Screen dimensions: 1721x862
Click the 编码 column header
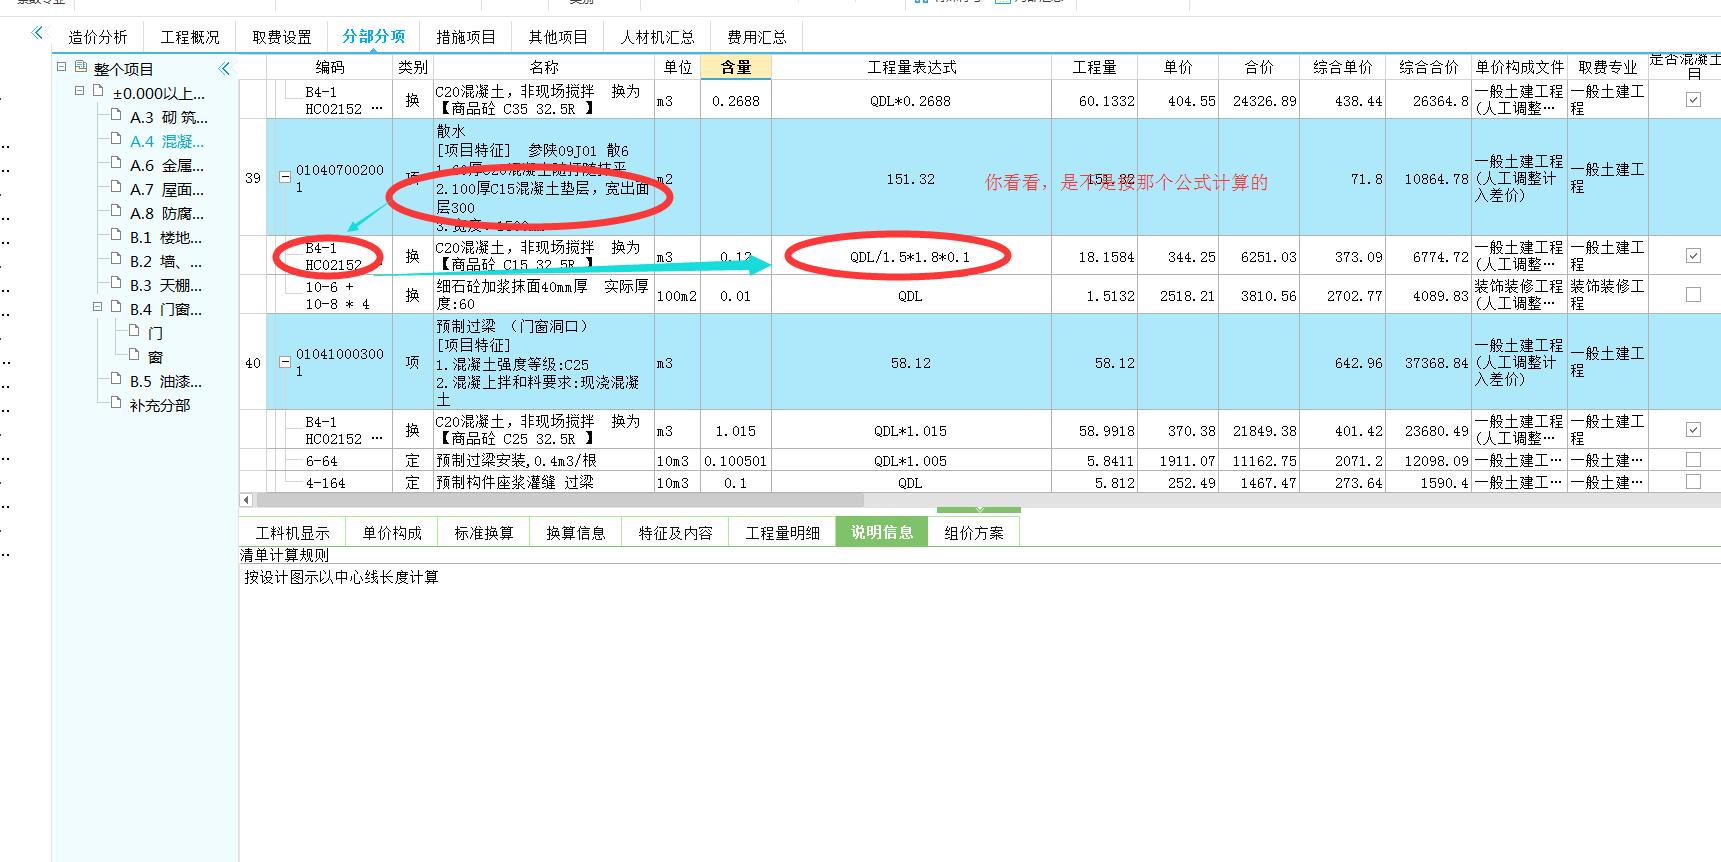pyautogui.click(x=329, y=67)
